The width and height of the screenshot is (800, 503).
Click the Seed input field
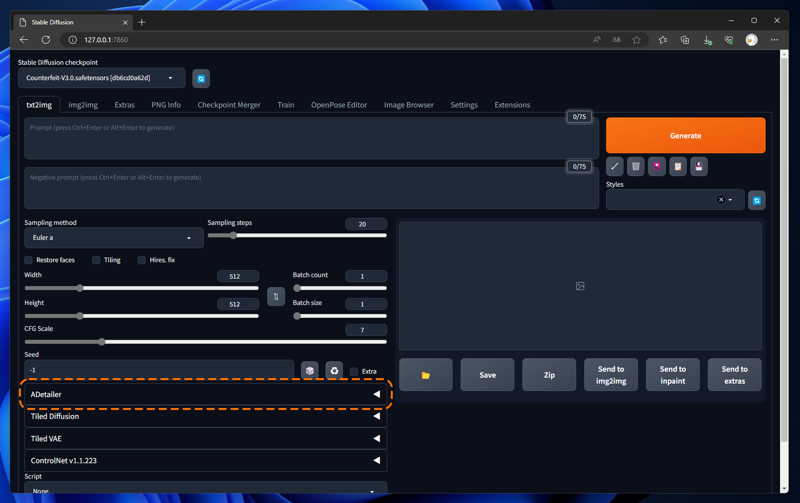pos(159,370)
